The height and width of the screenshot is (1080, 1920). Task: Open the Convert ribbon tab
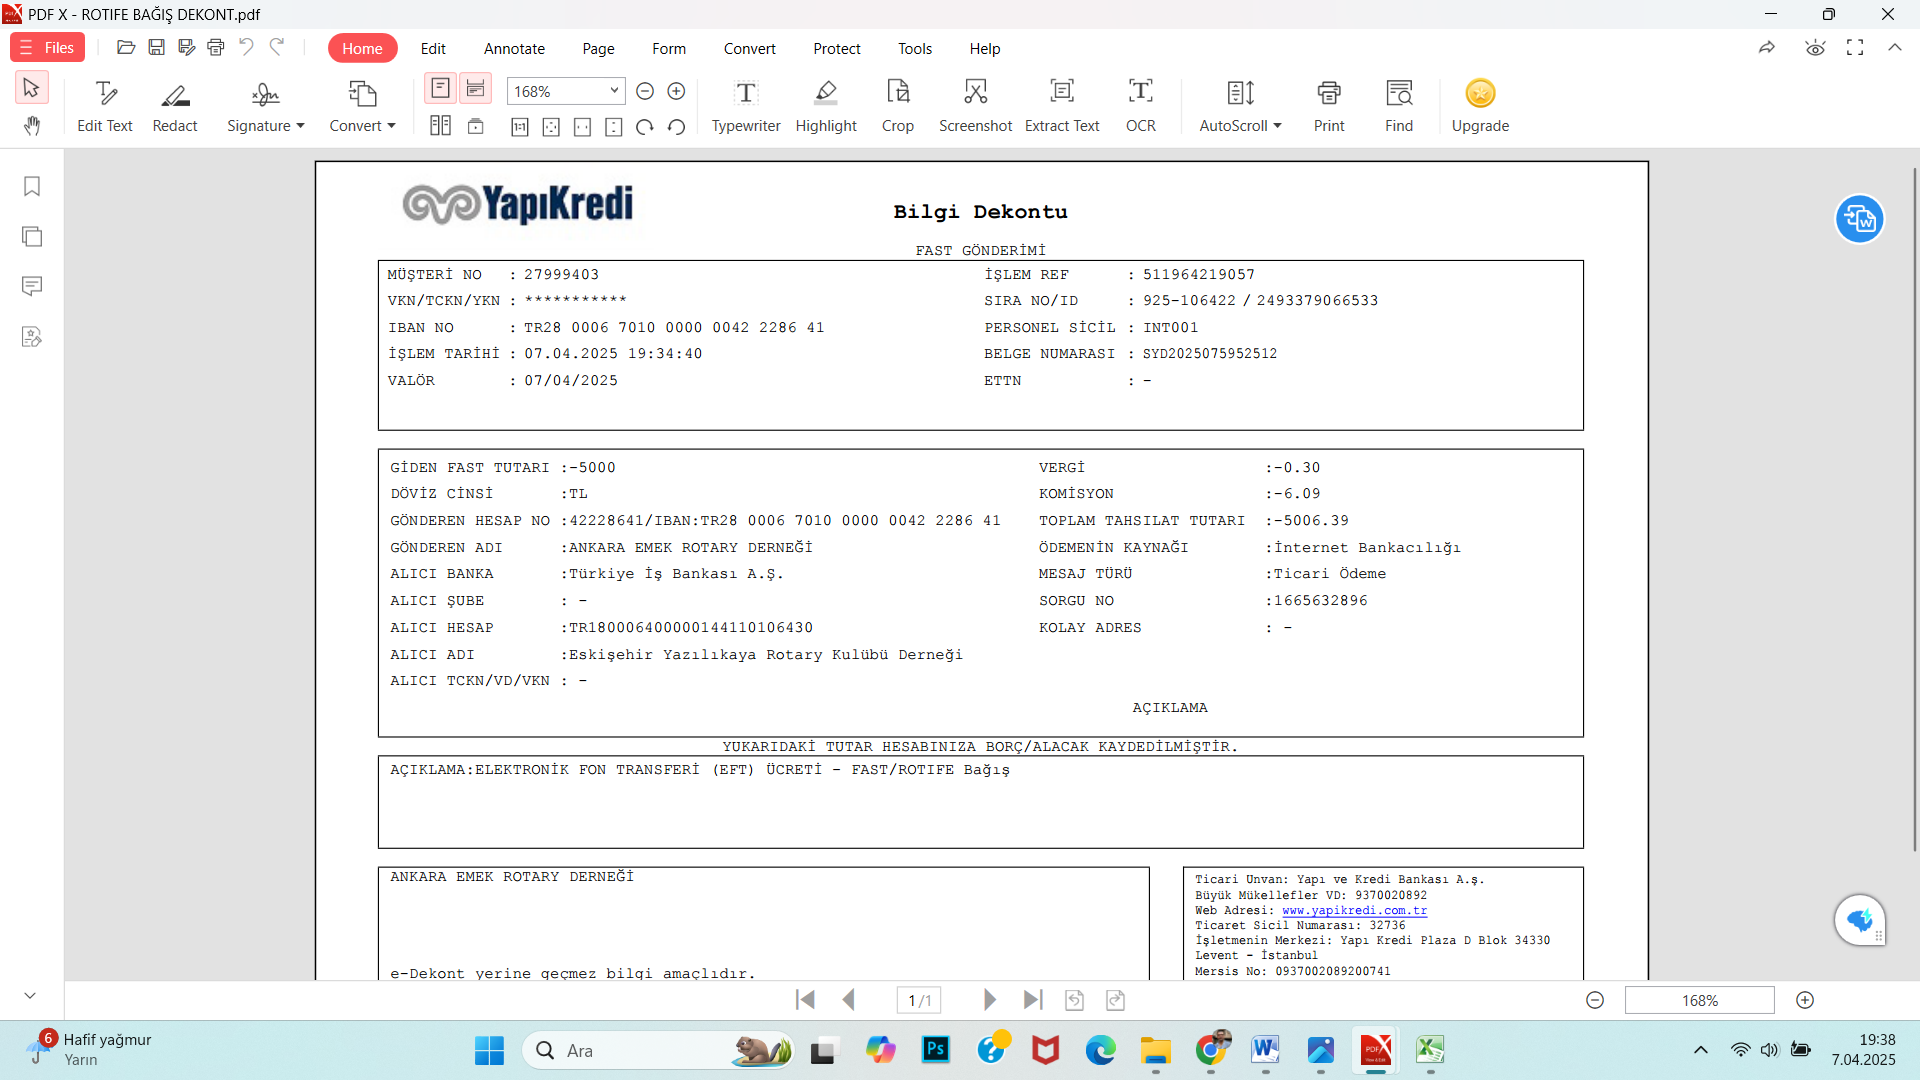pos(749,48)
